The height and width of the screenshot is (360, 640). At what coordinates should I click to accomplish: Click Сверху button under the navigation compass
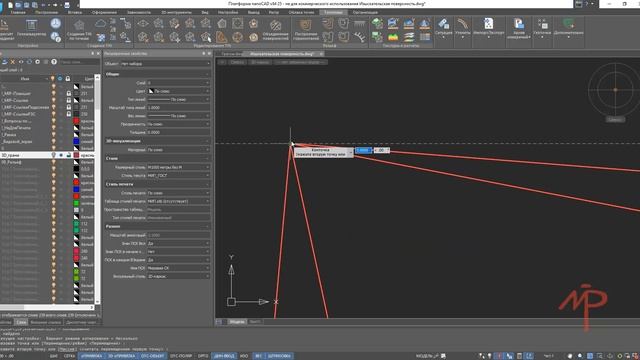(615, 120)
